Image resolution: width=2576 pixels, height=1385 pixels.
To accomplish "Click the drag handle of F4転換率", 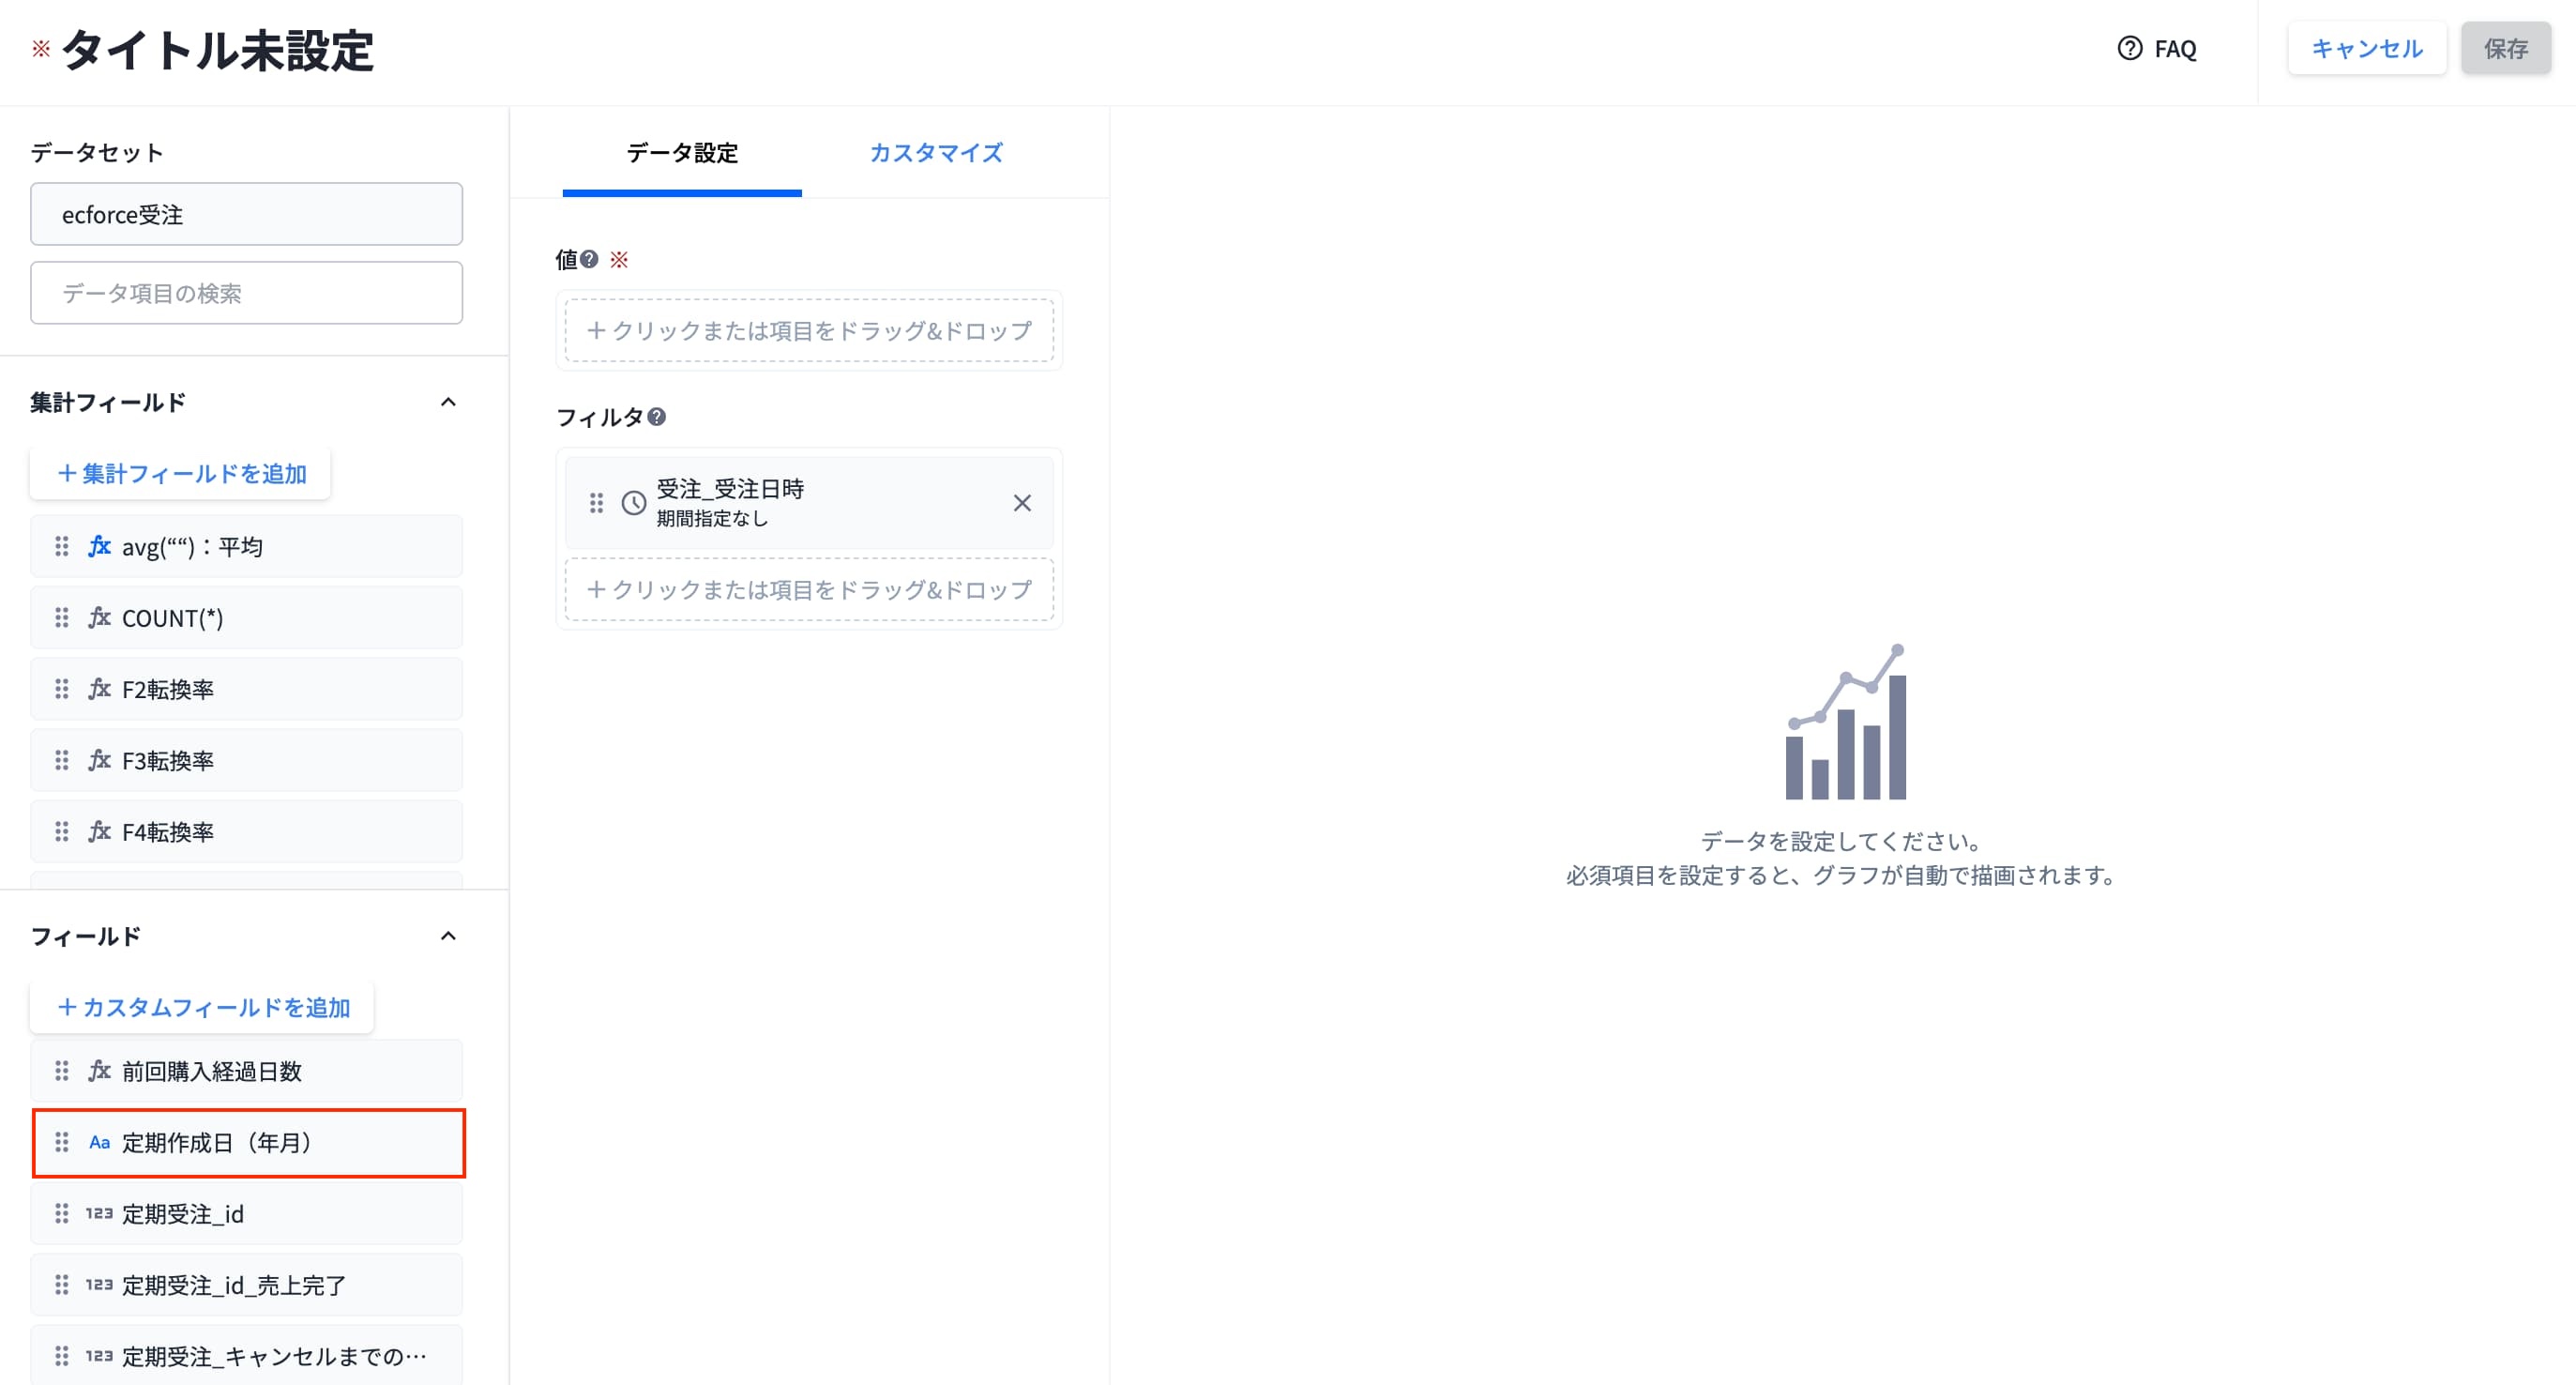I will click(62, 831).
